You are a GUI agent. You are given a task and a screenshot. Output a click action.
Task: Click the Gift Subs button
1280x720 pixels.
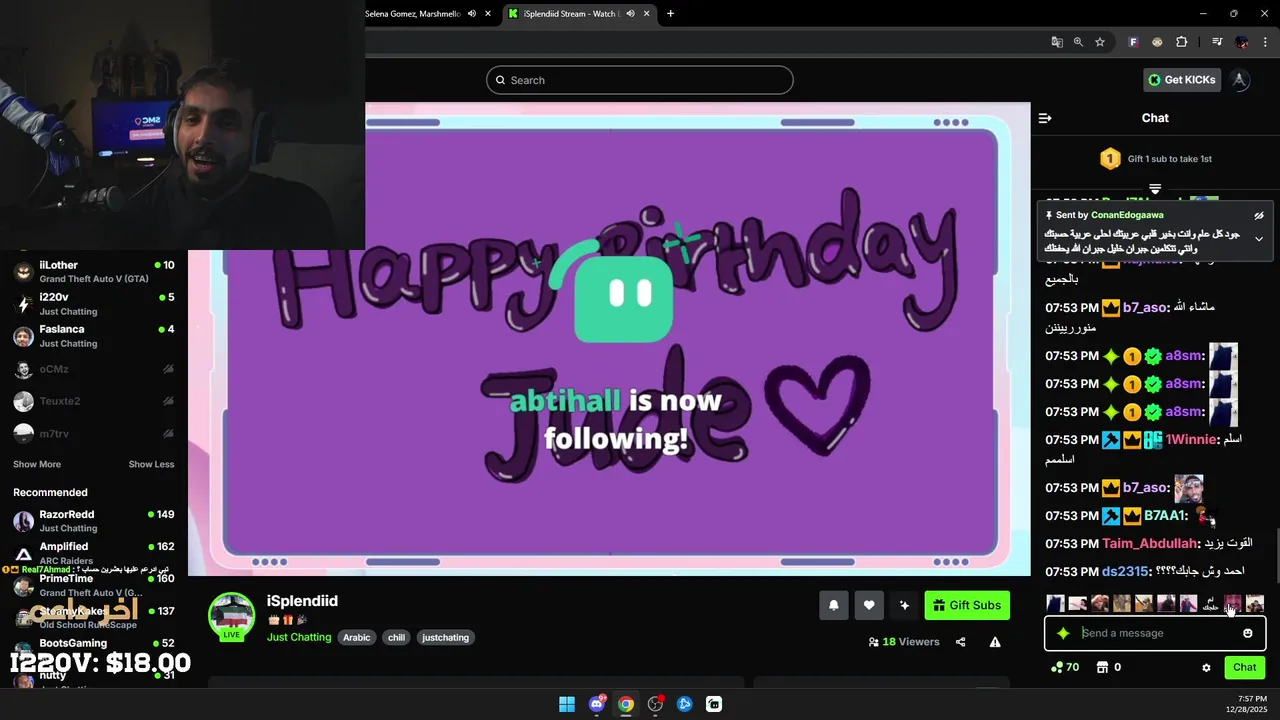point(967,605)
